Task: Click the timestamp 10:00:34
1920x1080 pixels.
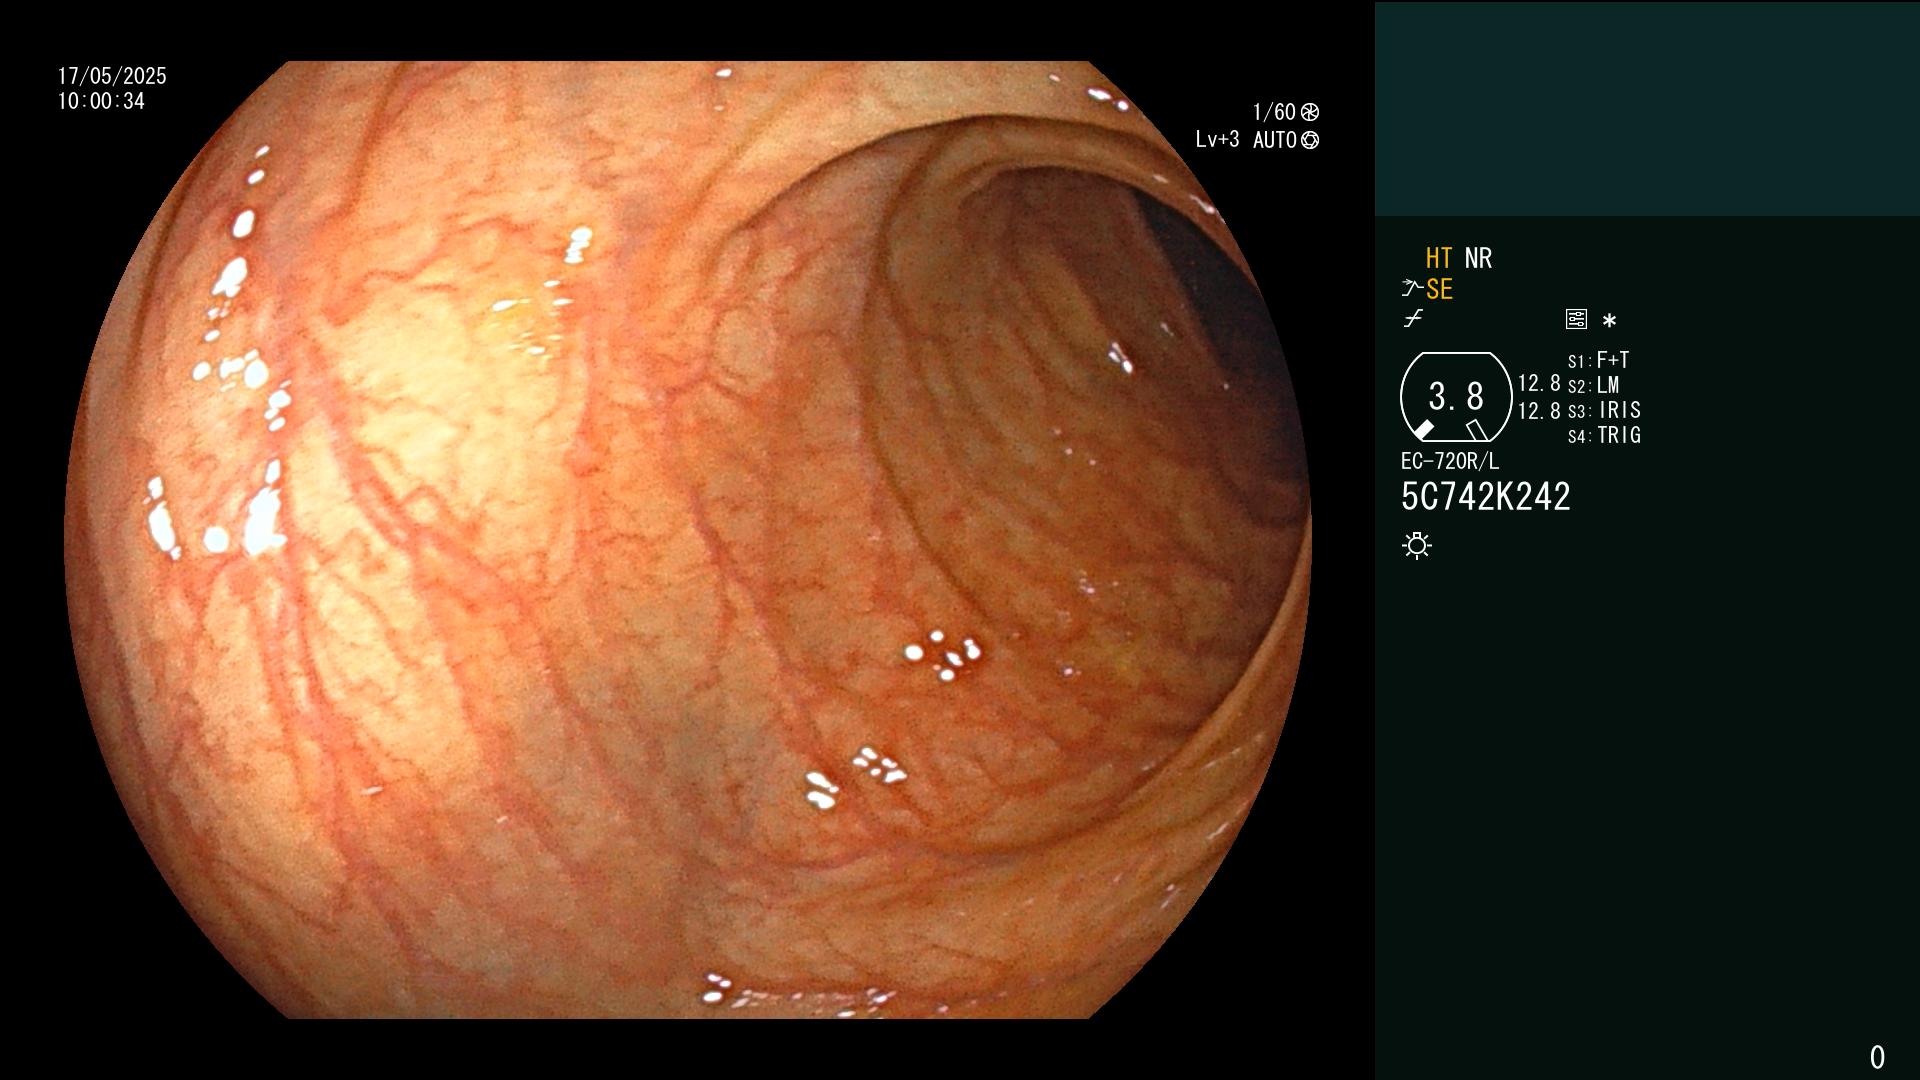Action: [x=101, y=101]
